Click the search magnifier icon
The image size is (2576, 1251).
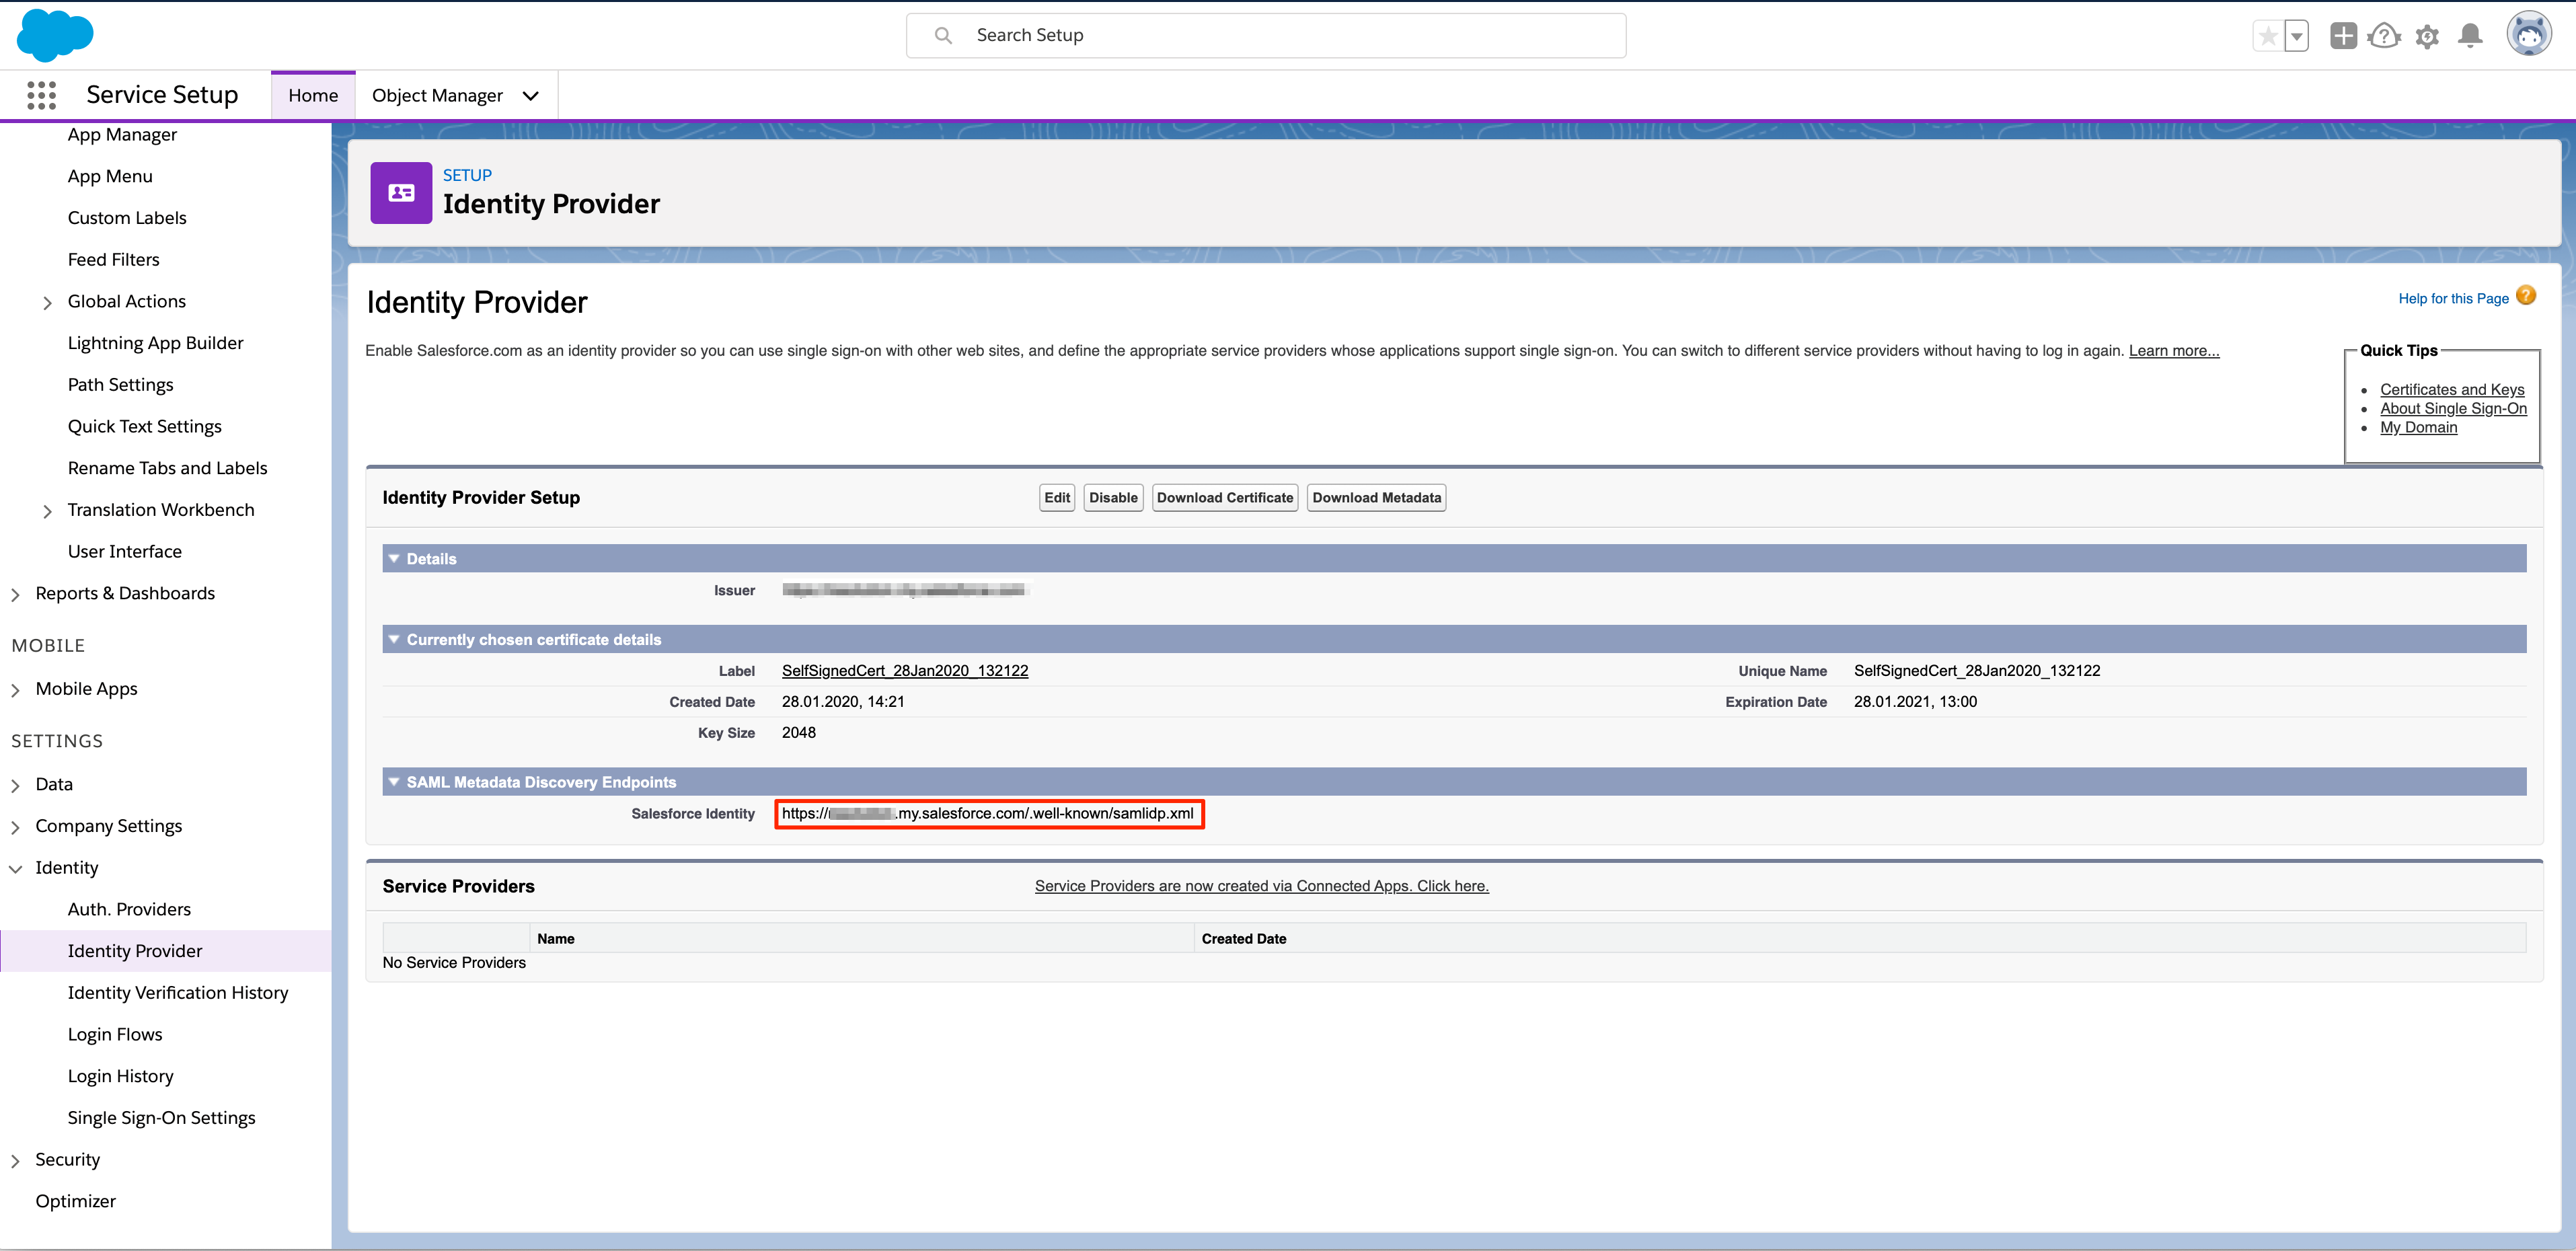pyautogui.click(x=943, y=36)
